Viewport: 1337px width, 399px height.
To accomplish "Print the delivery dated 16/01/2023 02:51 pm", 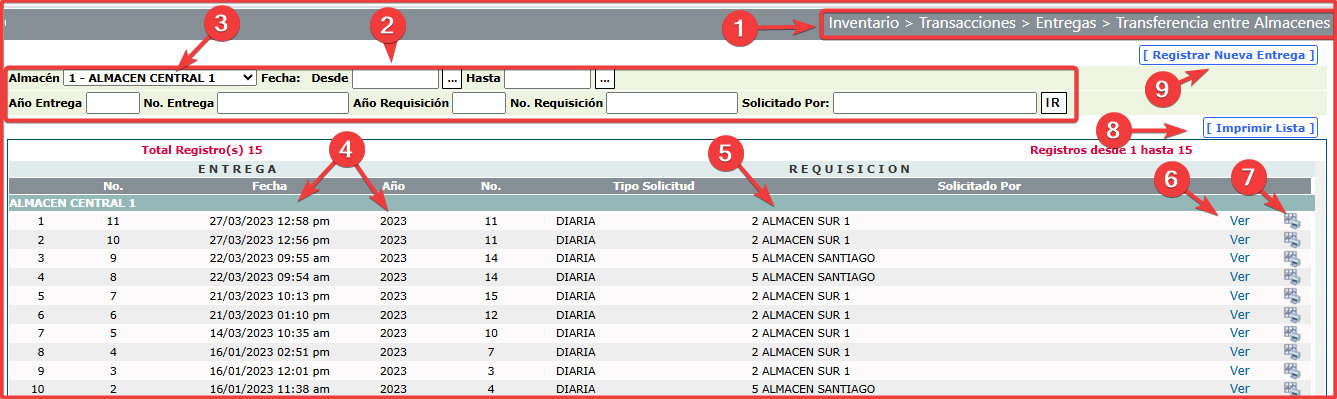I will (1291, 352).
